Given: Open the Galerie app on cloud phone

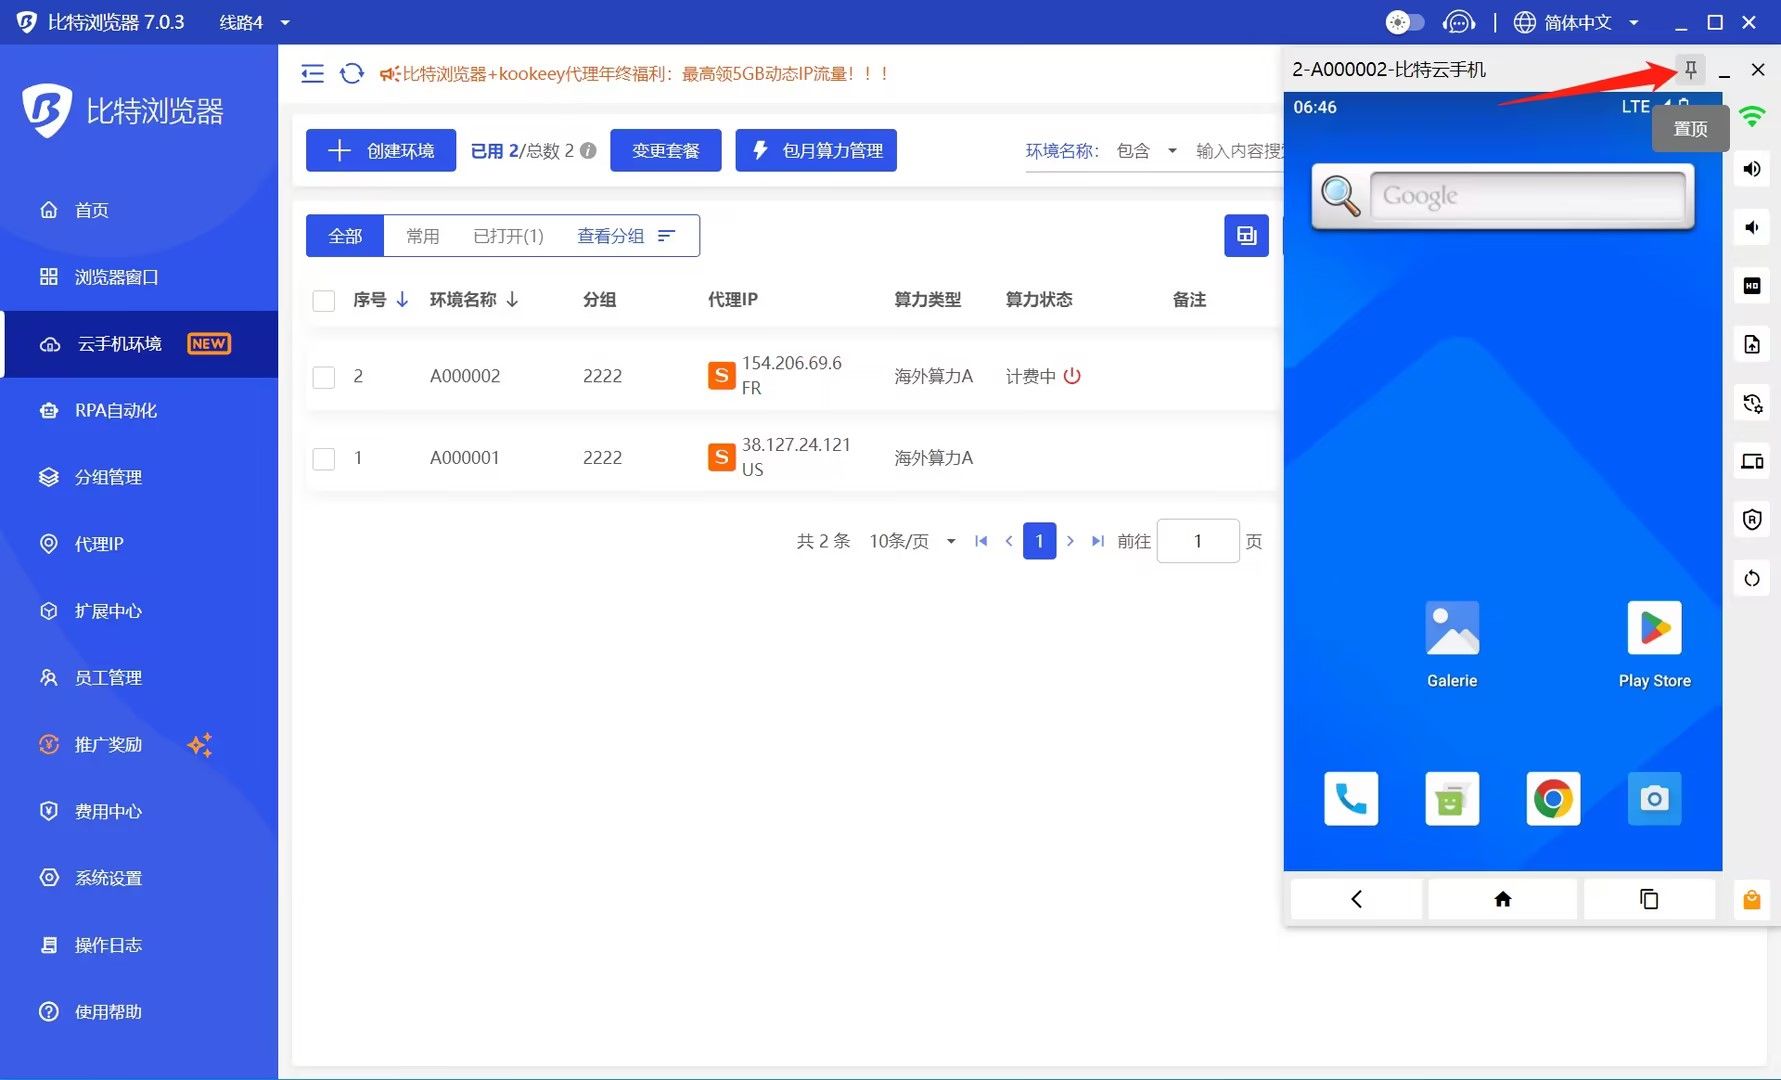Looking at the screenshot, I should (1452, 645).
